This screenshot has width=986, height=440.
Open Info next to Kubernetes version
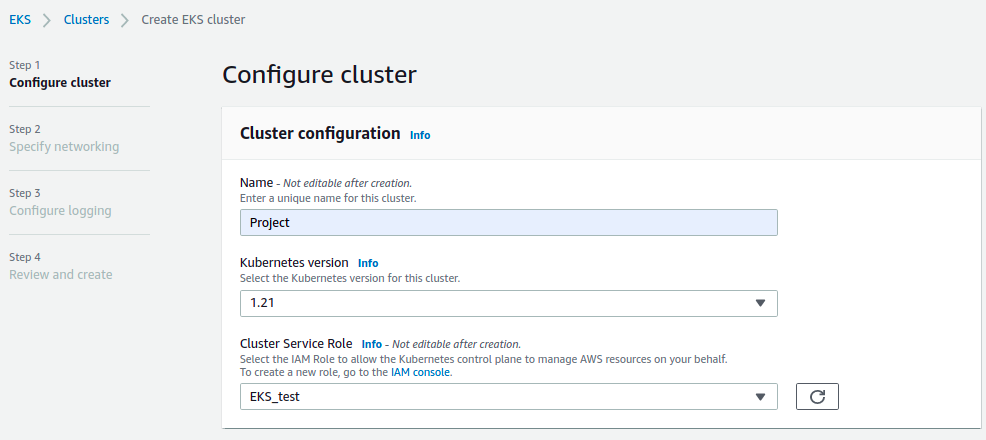(x=368, y=263)
